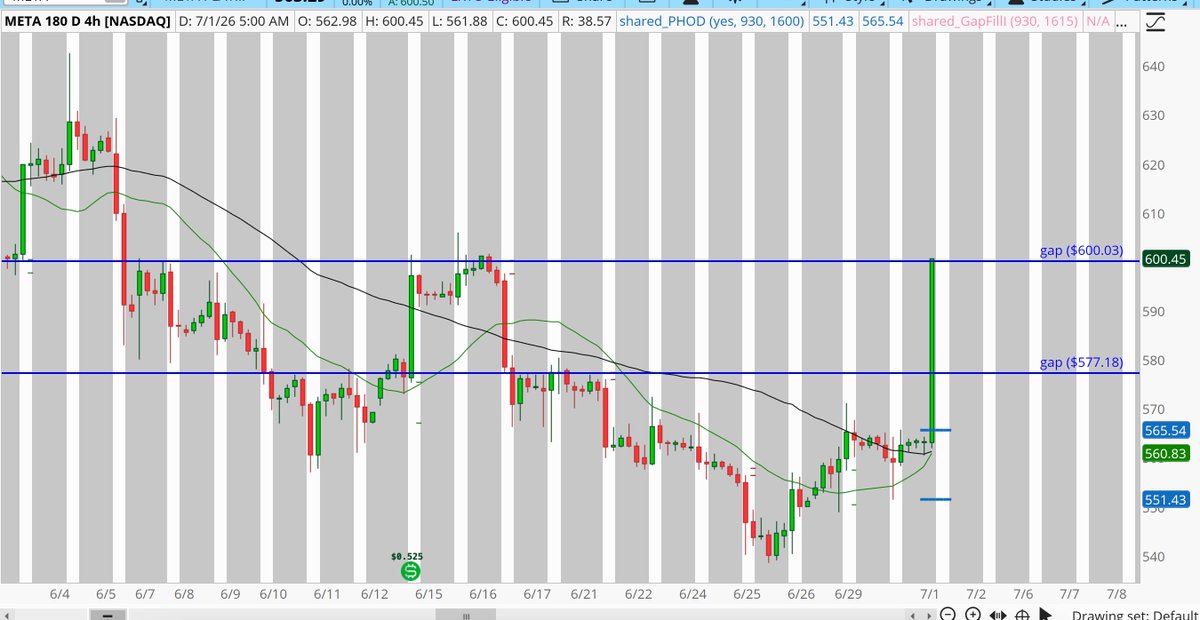Image resolution: width=1200 pixels, height=620 pixels.
Task: Click the blue 551.43 price axis bubble
Action: (x=1168, y=499)
